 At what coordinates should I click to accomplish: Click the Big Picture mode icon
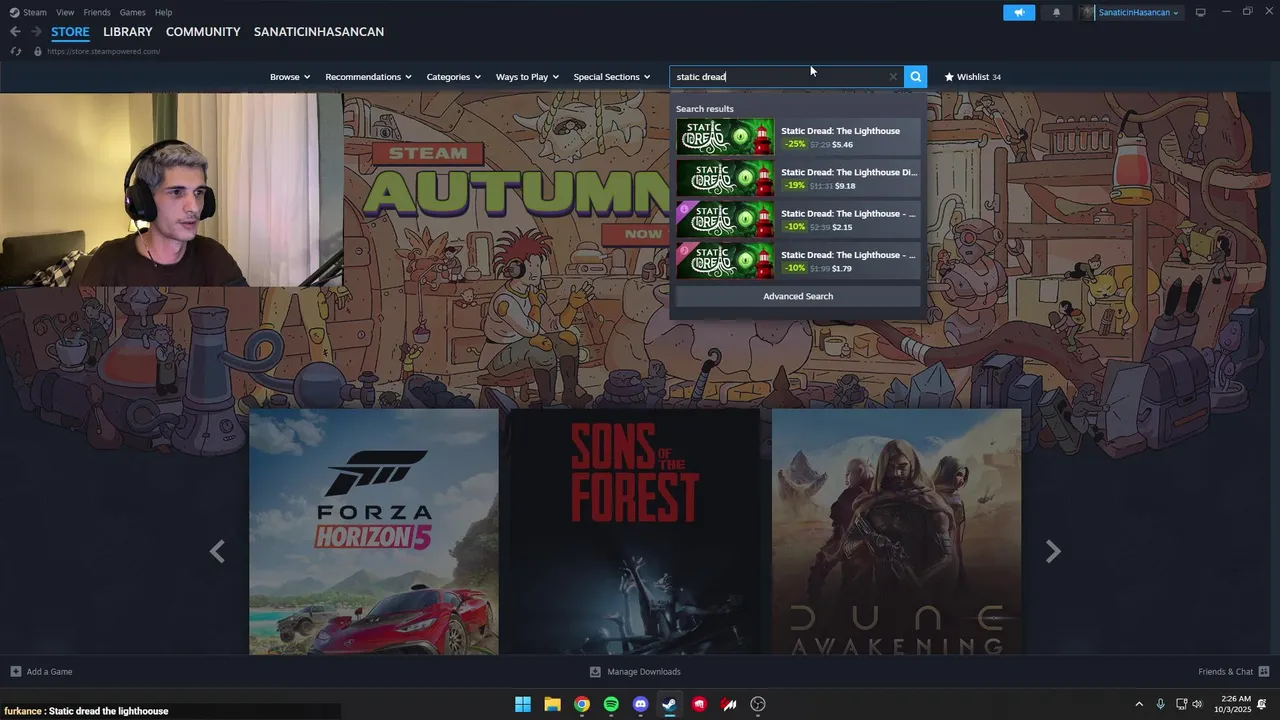(x=1201, y=12)
